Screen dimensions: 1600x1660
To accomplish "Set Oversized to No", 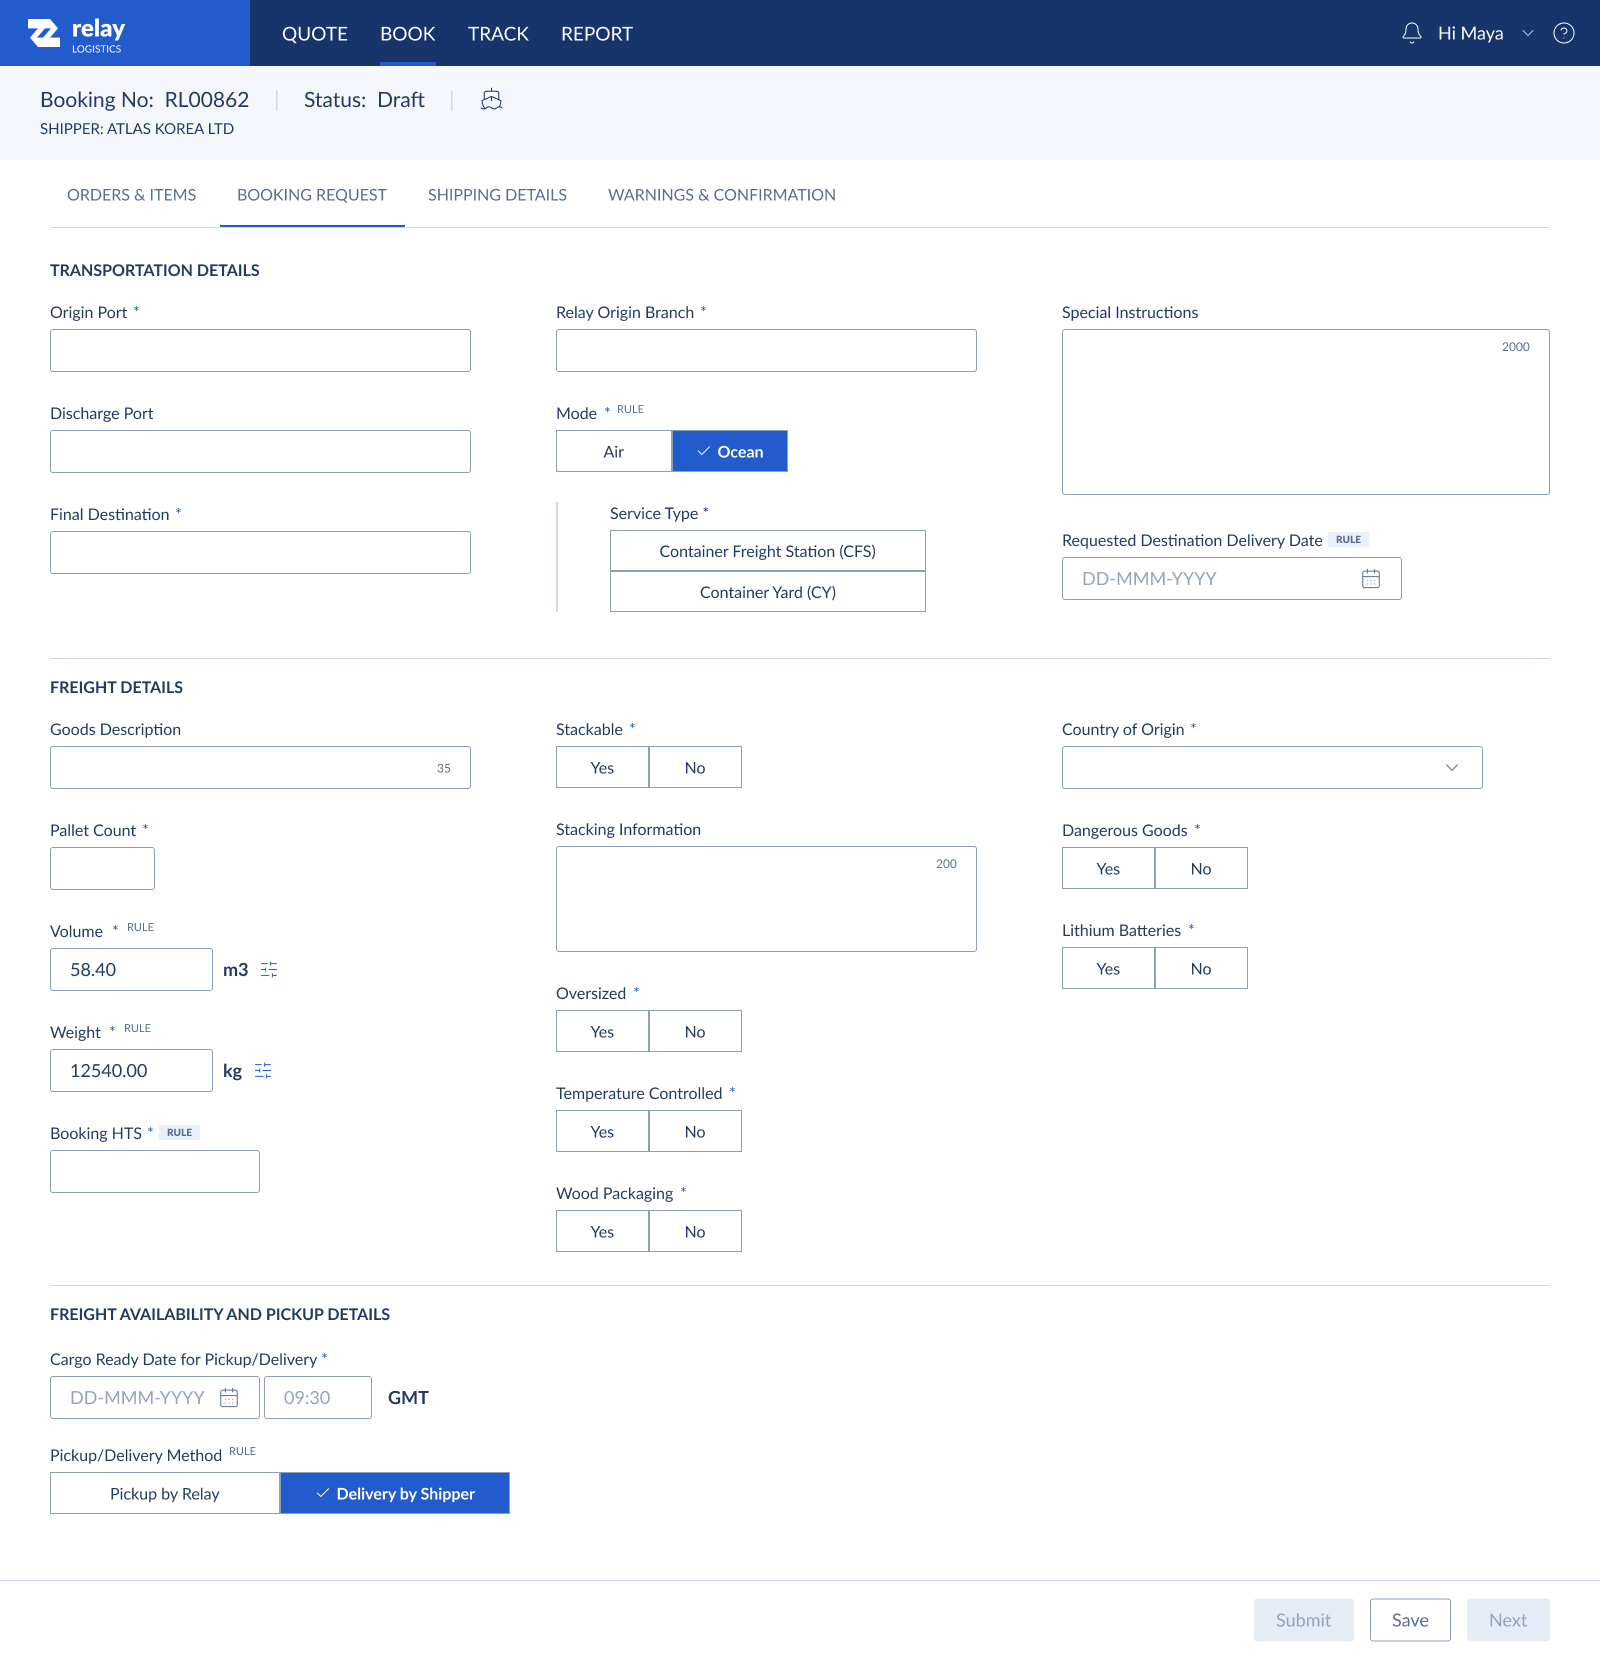I will pos(695,1031).
